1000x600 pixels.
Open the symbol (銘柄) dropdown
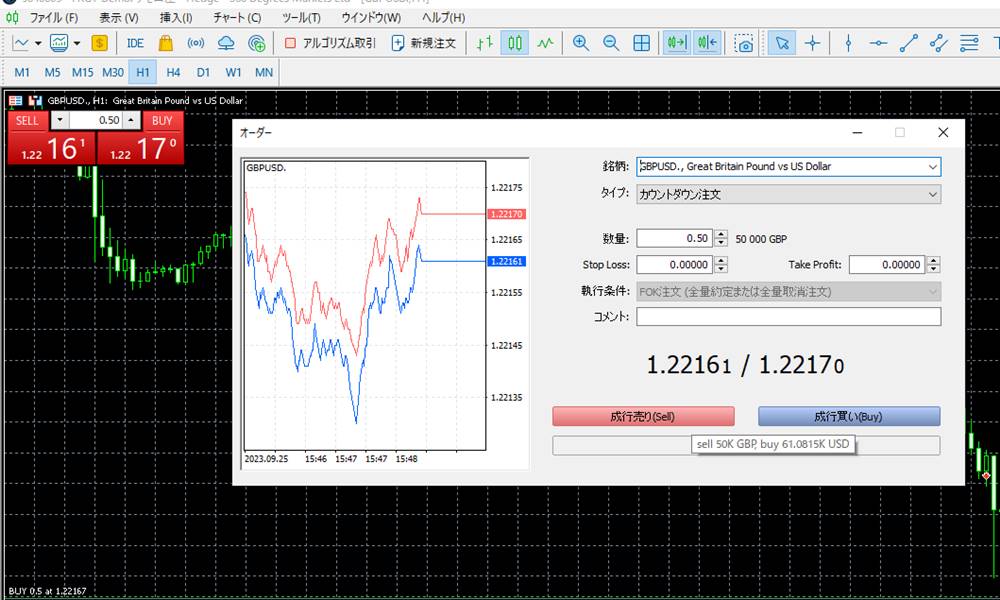point(932,167)
